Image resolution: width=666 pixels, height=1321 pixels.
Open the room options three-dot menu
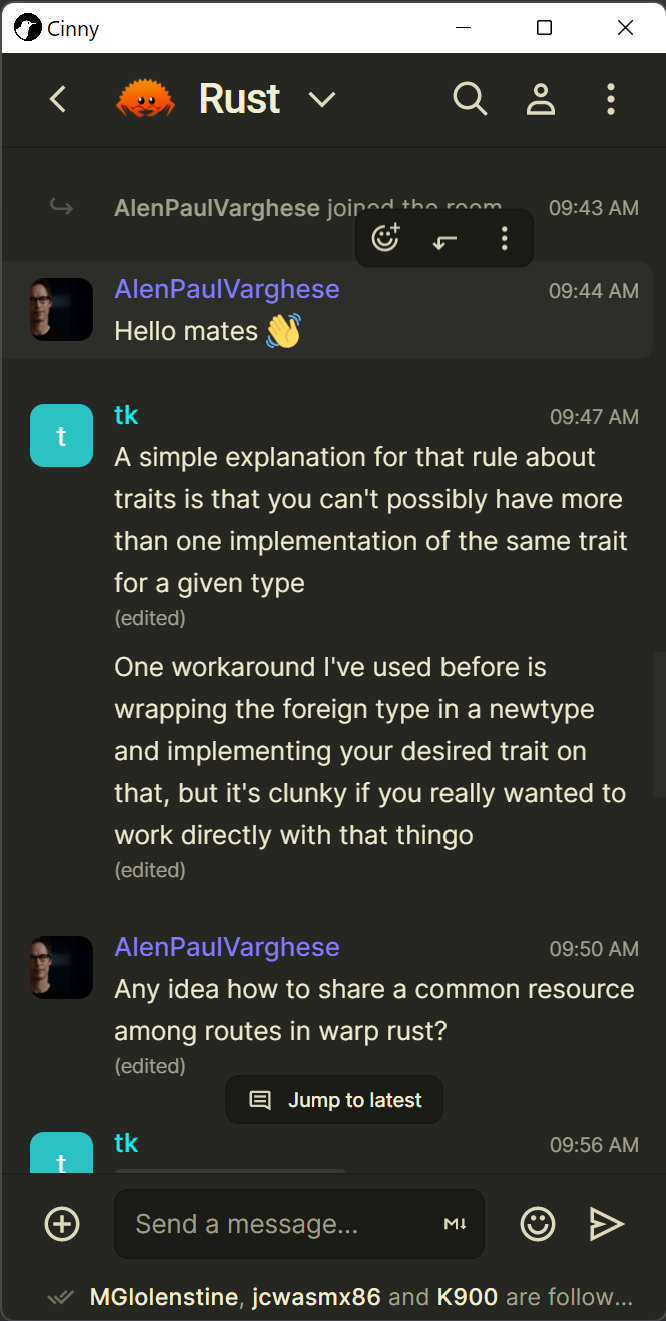[611, 99]
